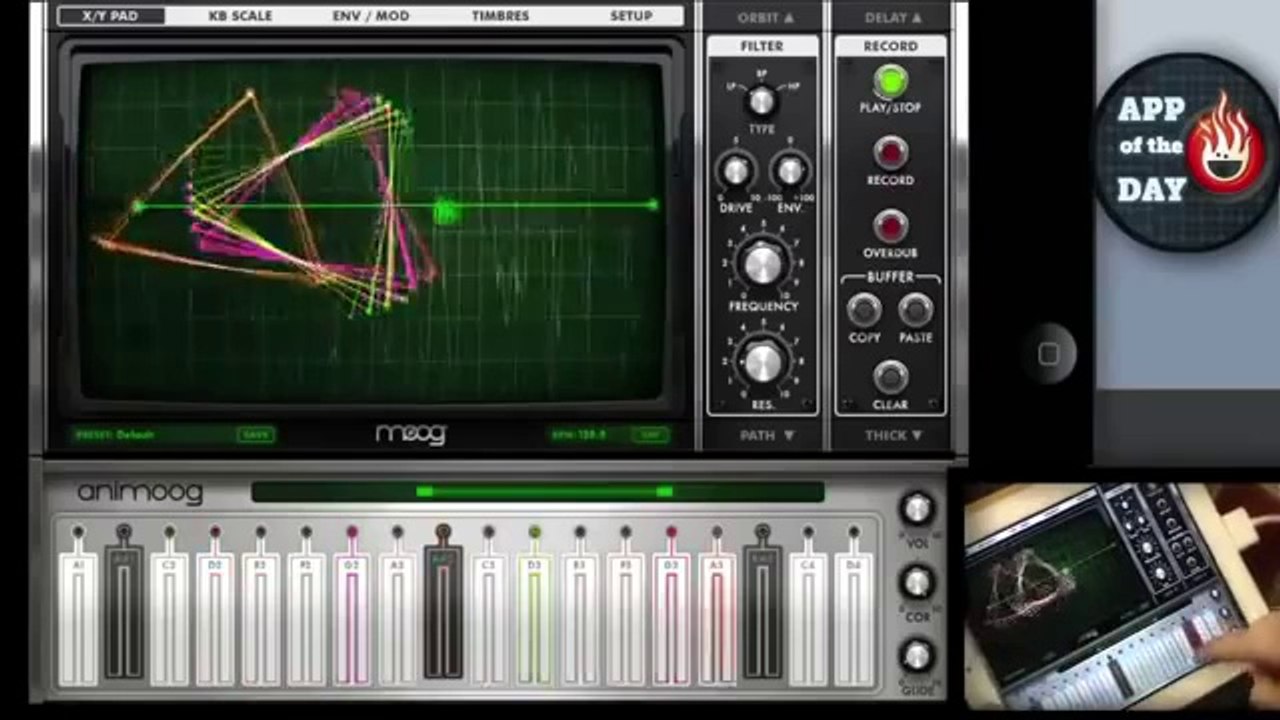Play the D3 key on keyboard
The width and height of the screenshot is (1280, 720).
pos(534,620)
